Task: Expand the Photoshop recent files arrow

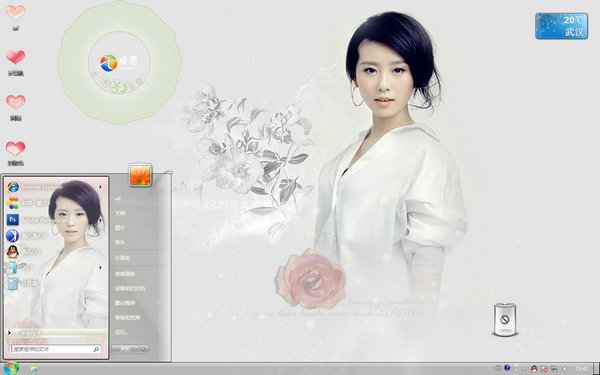Action: point(101,220)
